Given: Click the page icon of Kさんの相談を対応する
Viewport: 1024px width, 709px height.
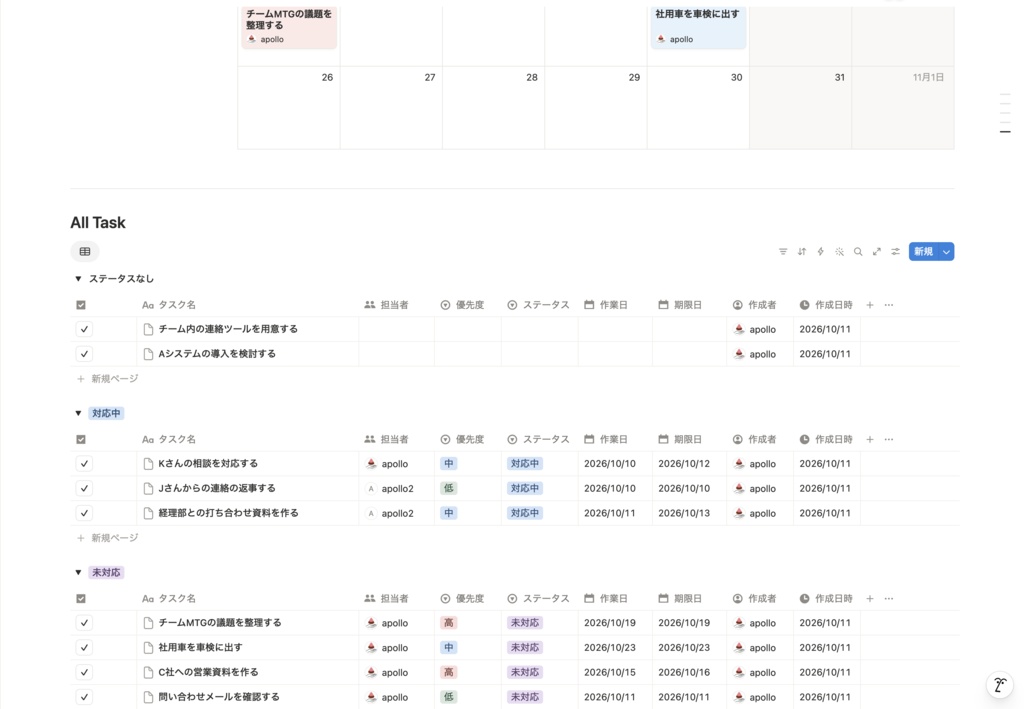Looking at the screenshot, I should click(x=148, y=464).
